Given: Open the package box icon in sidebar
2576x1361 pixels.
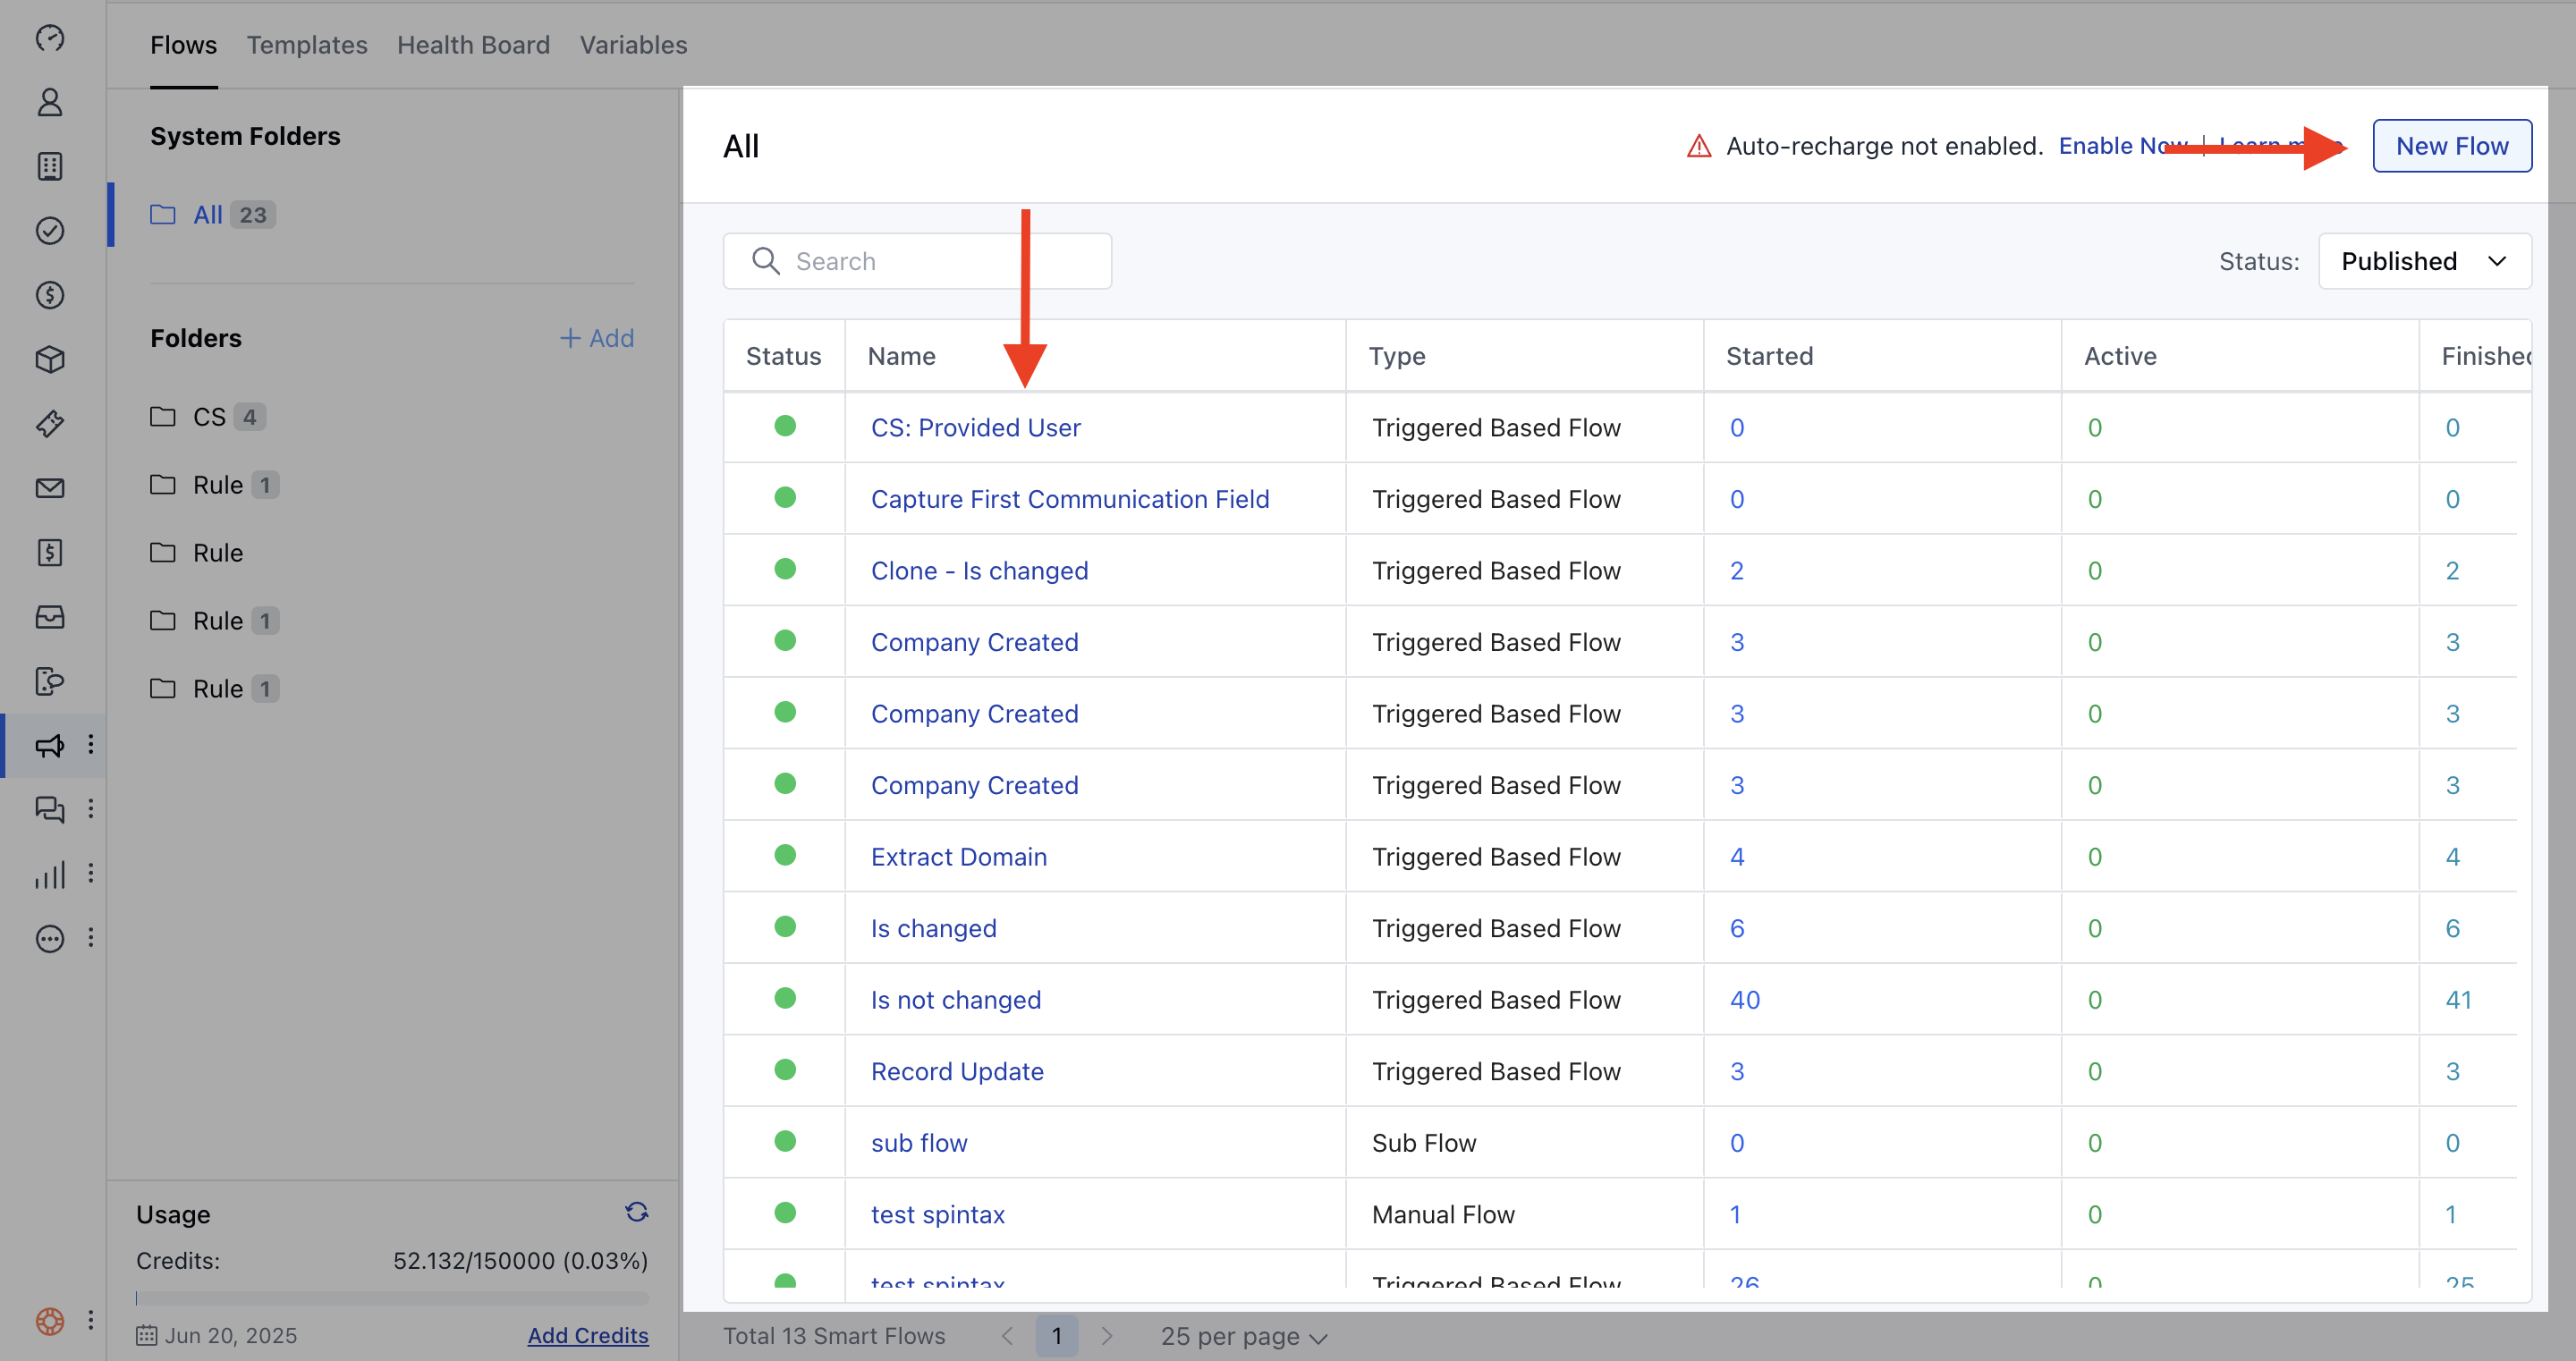Looking at the screenshot, I should (50, 359).
